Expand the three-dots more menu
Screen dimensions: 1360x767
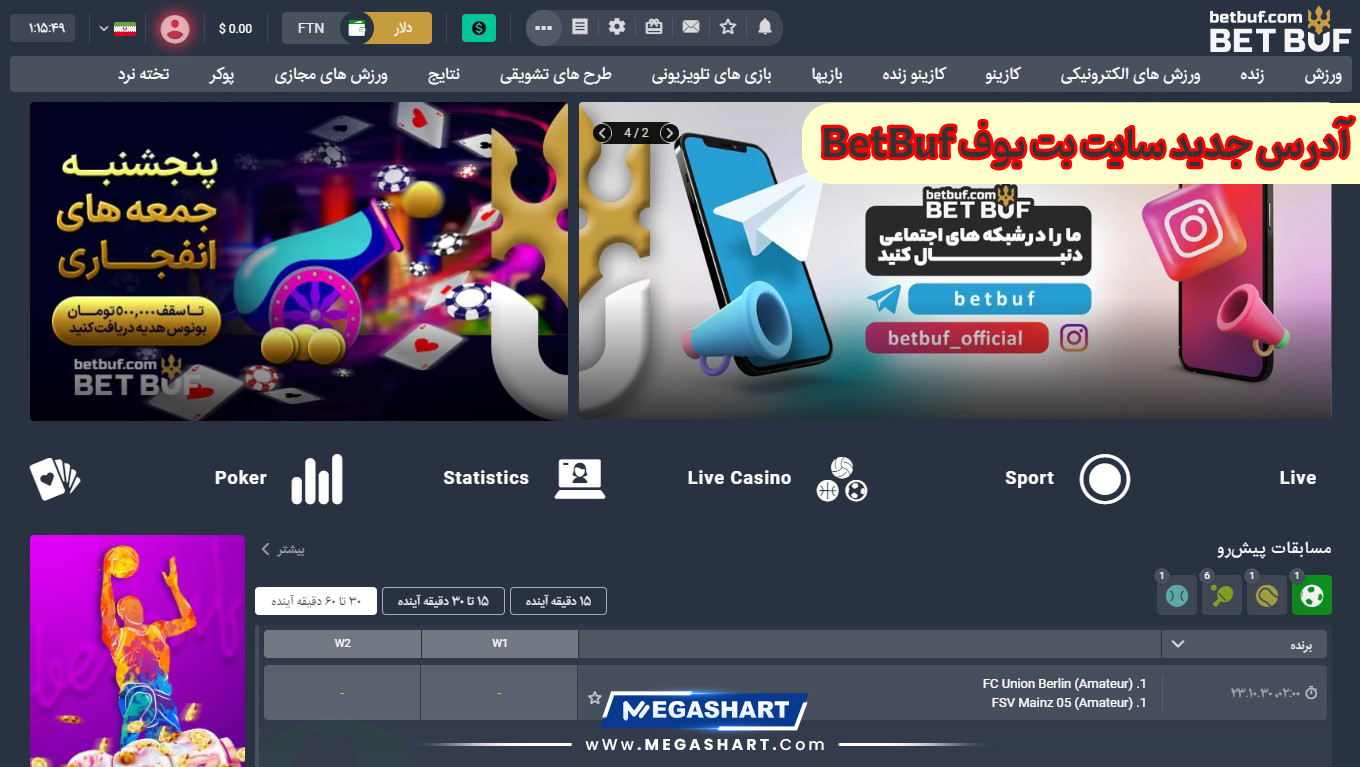543,27
